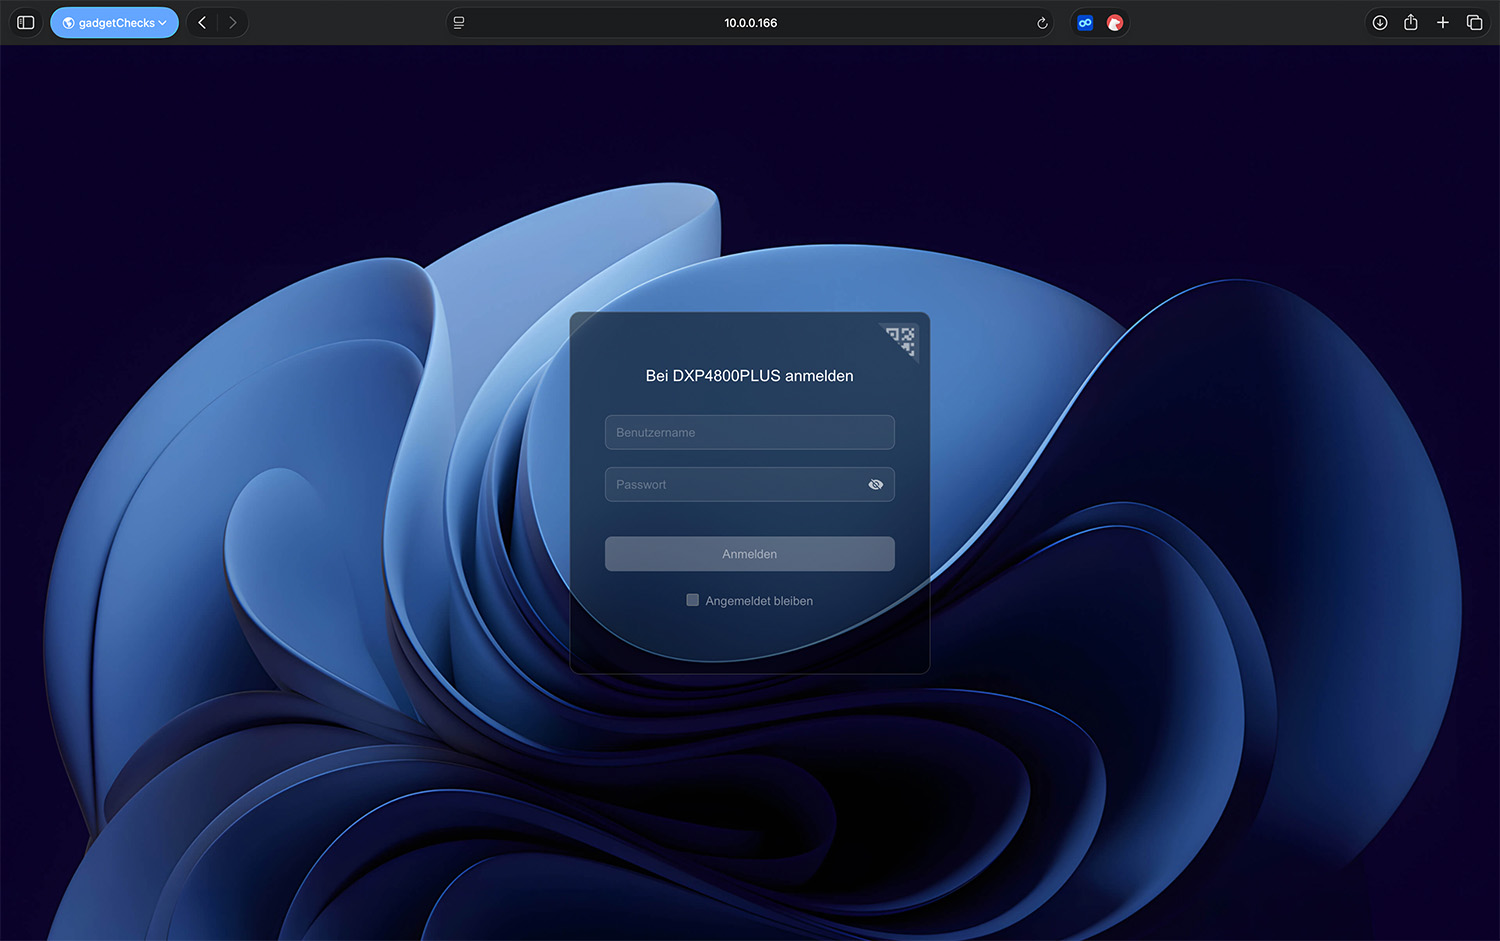Click the Benutzername input field
This screenshot has width=1500, height=941.
click(x=749, y=433)
